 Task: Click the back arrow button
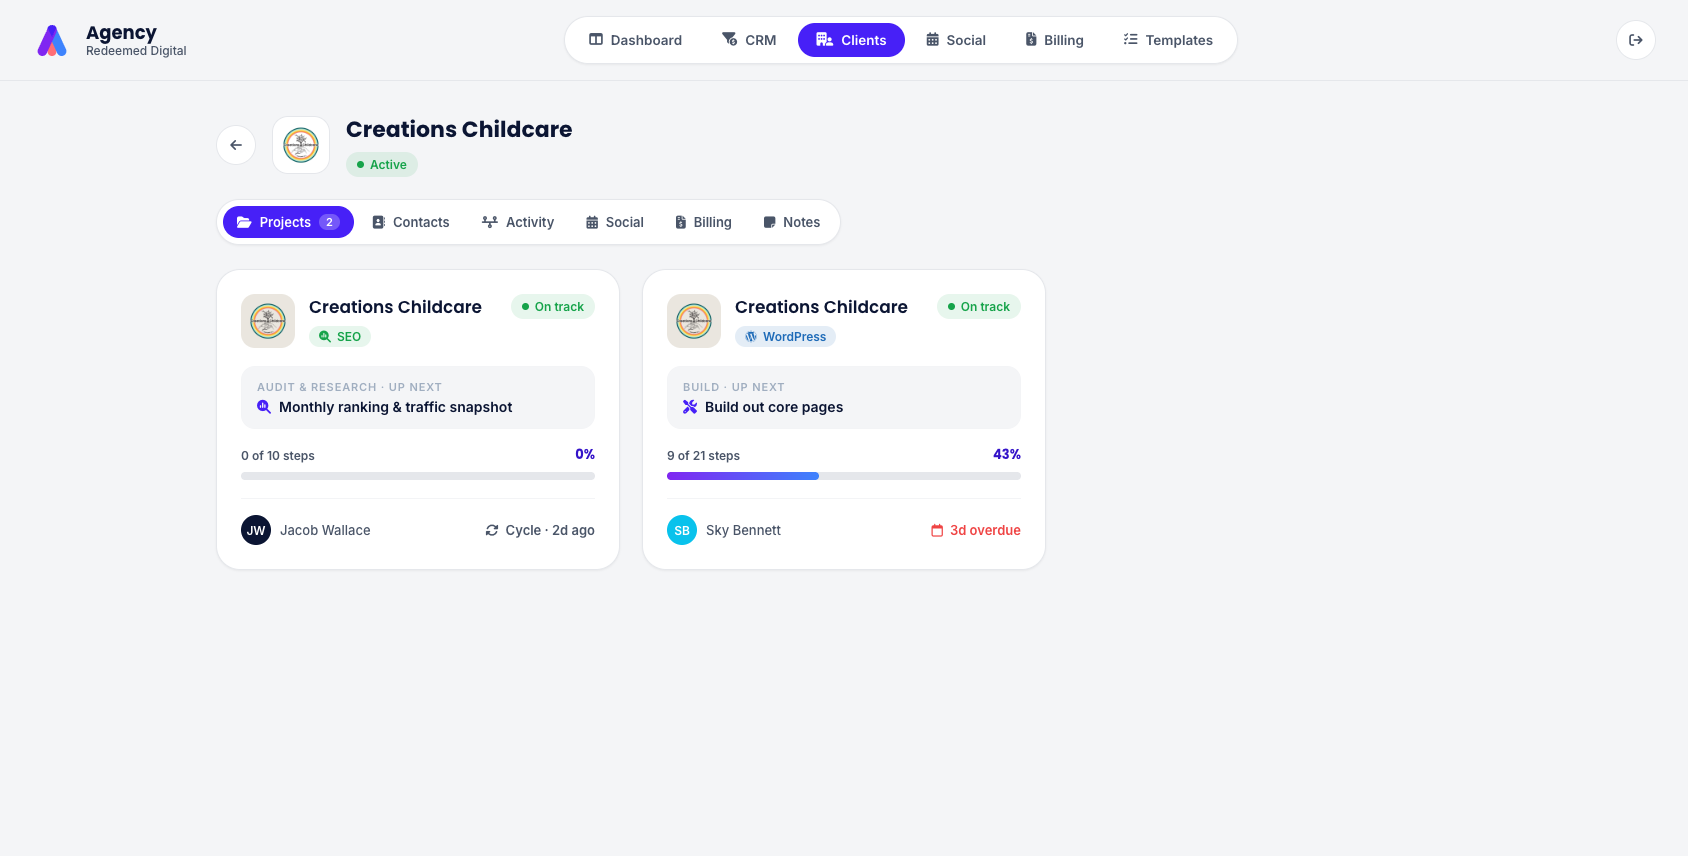coord(236,145)
